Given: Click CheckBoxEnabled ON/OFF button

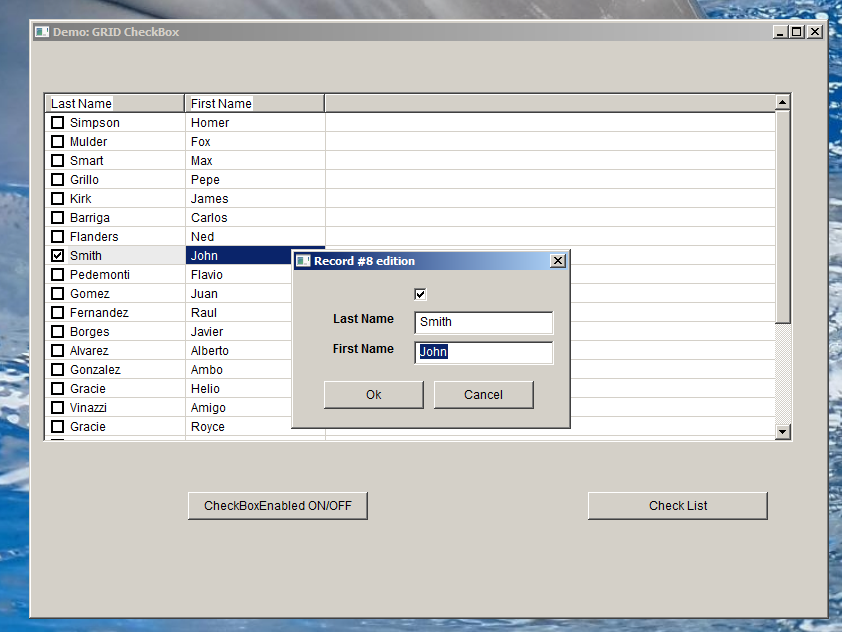Looking at the screenshot, I should pyautogui.click(x=277, y=506).
